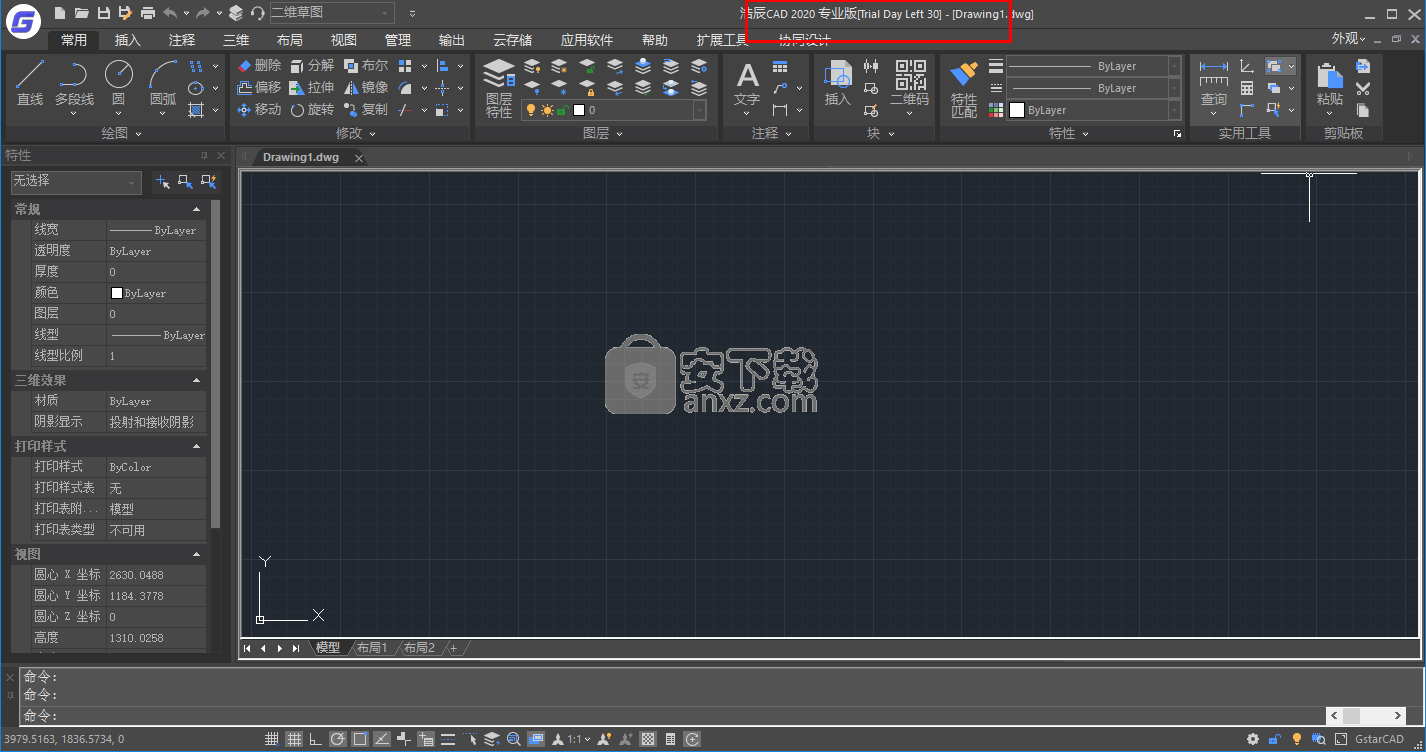Viewport: 1426px width, 752px height.
Task: Click the Stretch (拉伸) tool
Action: pyautogui.click(x=312, y=87)
